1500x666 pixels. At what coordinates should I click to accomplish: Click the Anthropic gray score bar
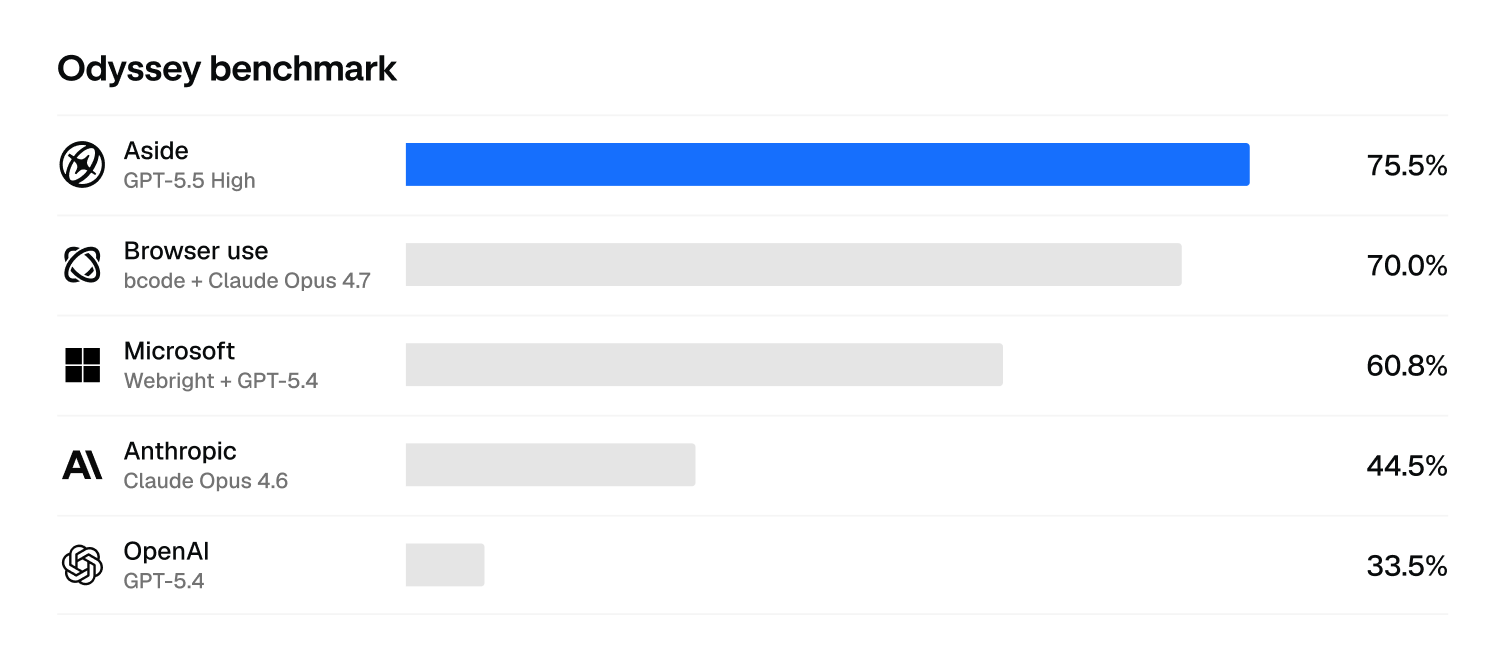[x=550, y=465]
